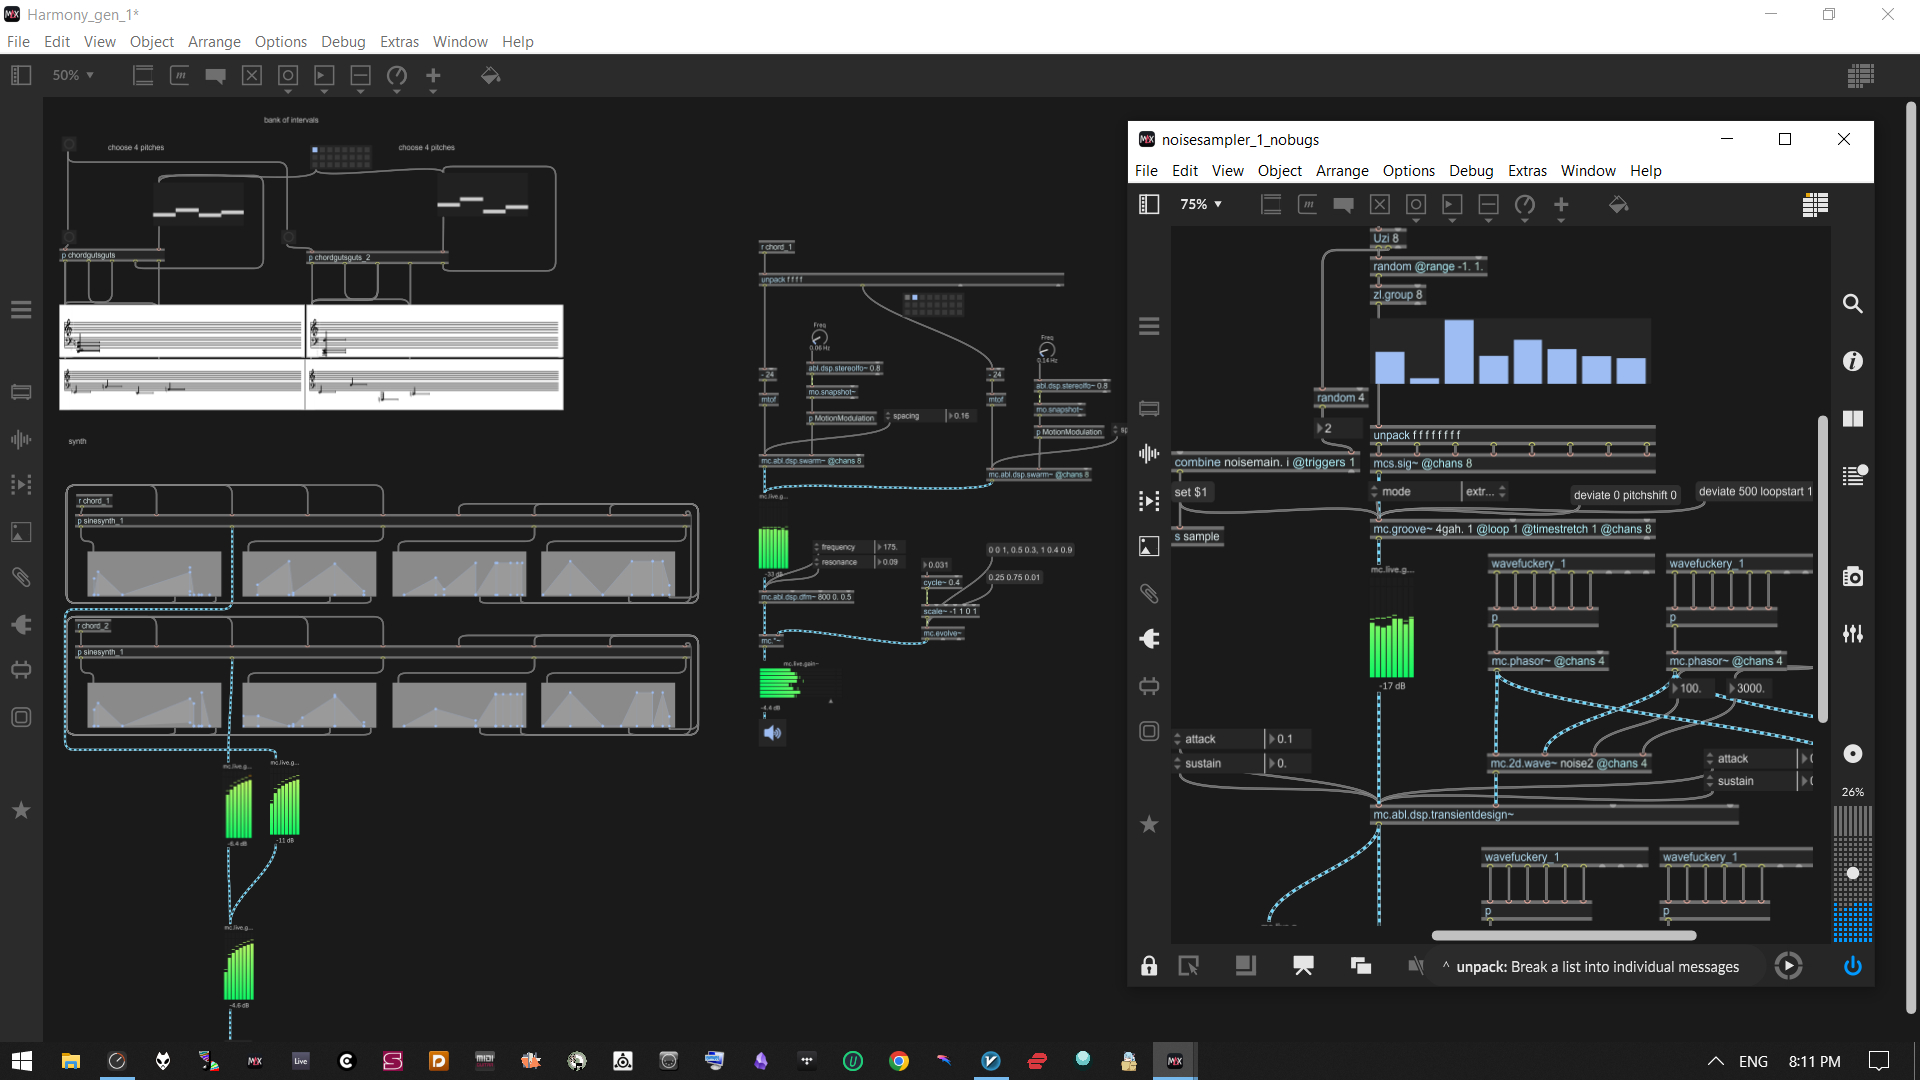
Task: Click mixer sliders icon in right sidebar
Action: tap(1852, 634)
